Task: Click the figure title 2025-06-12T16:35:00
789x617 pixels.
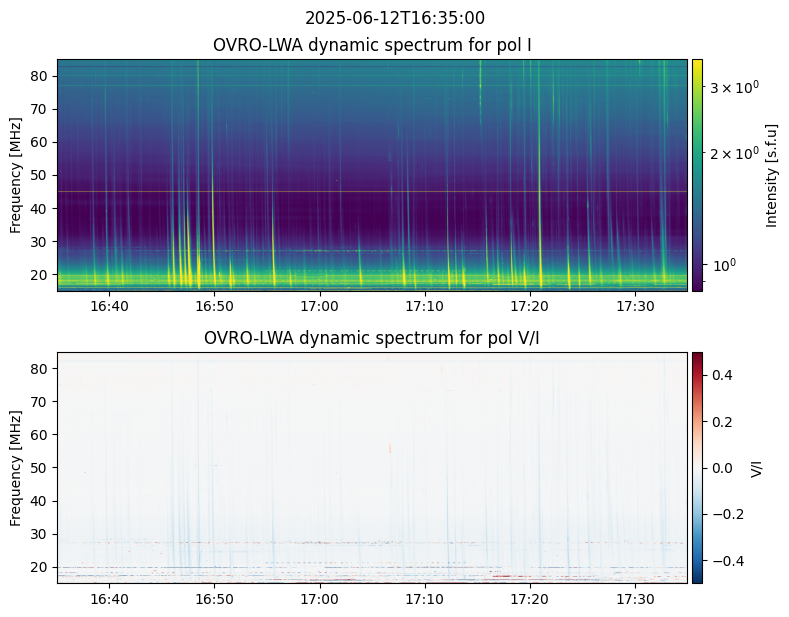Action: (394, 18)
